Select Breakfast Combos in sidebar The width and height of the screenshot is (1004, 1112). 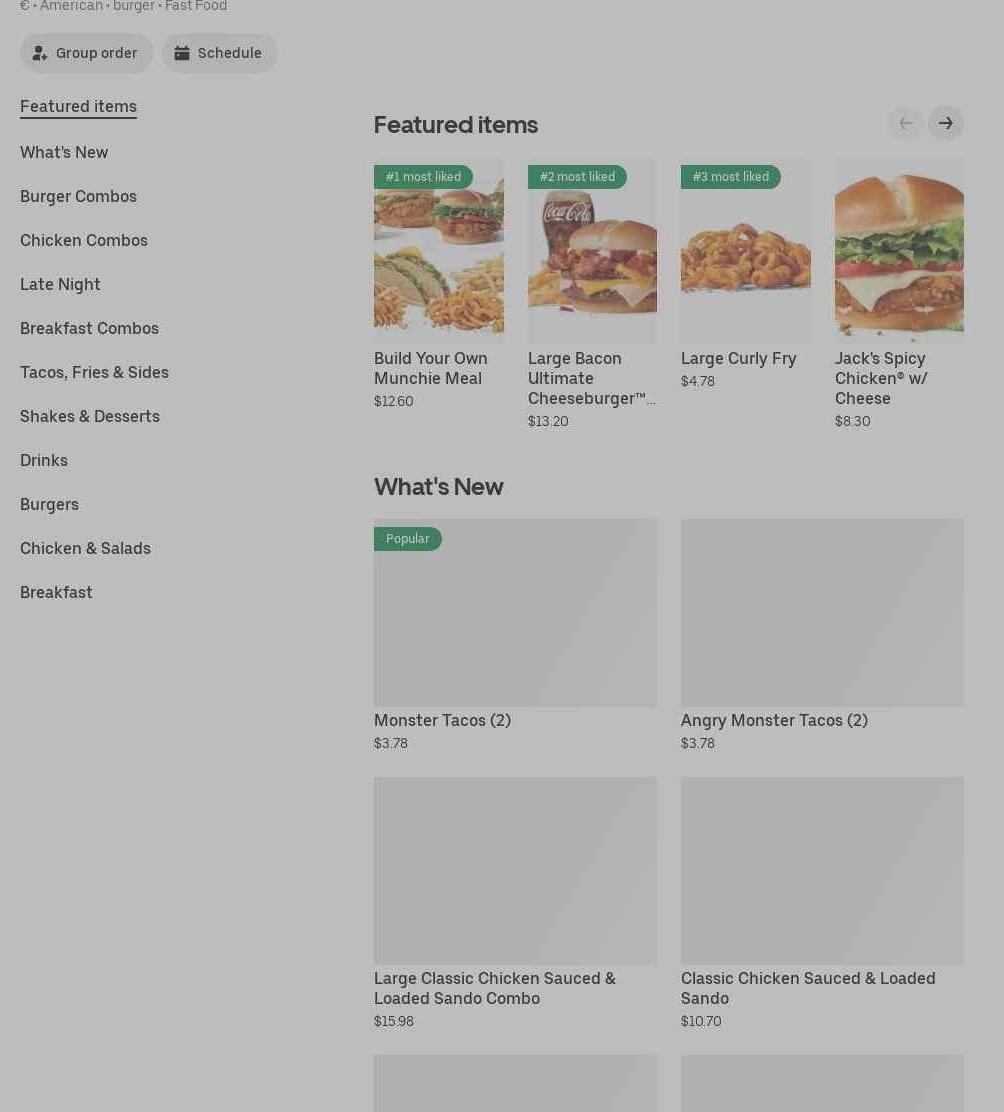89,328
